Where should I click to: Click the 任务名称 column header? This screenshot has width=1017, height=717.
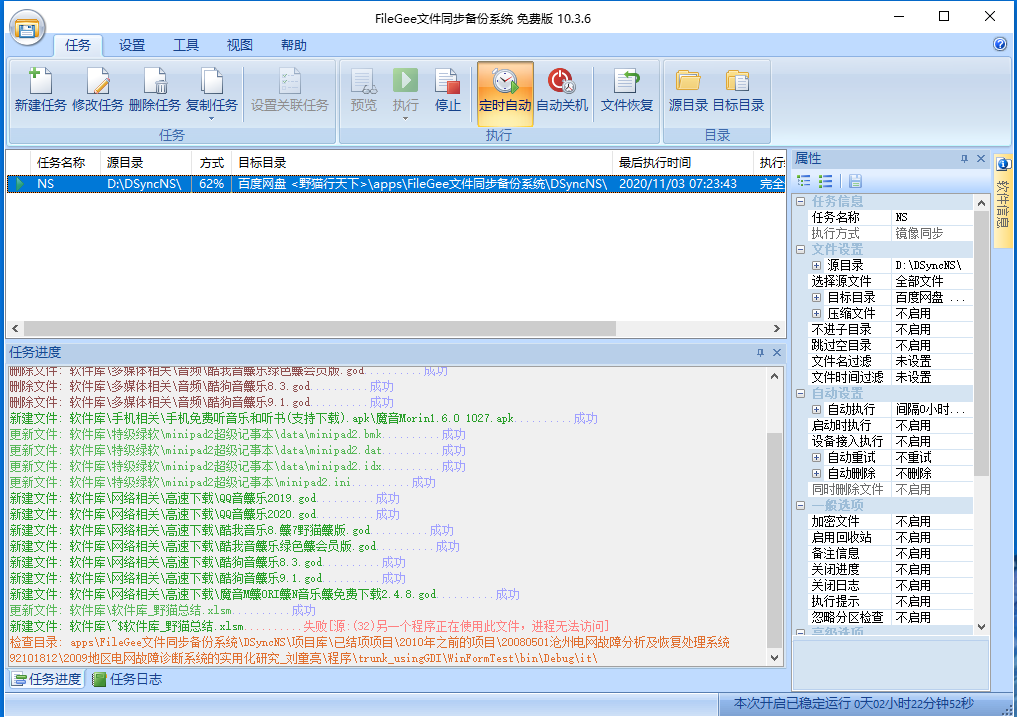point(65,162)
